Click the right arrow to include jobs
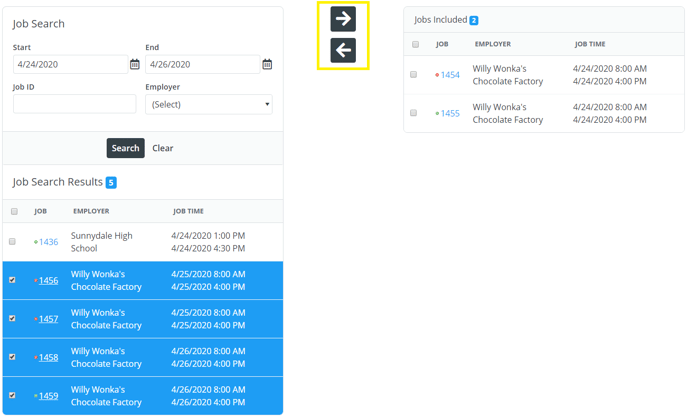The width and height of the screenshot is (688, 419). [x=343, y=18]
